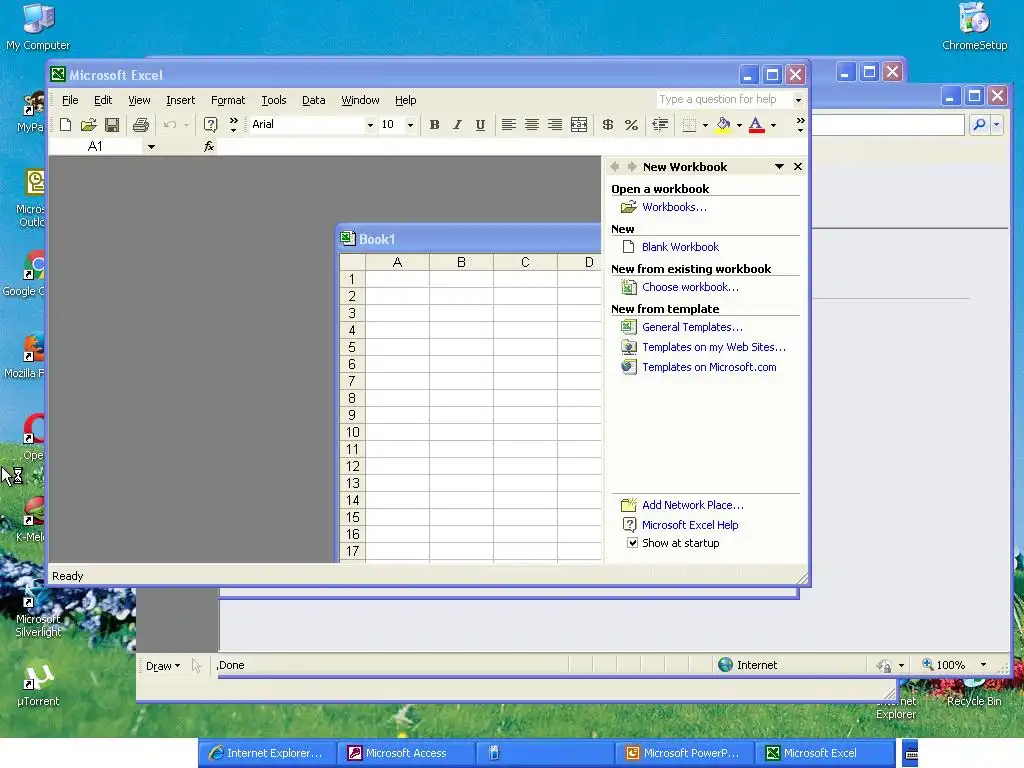Open the µTorrent desktop icon
Image resolution: width=1024 pixels, height=768 pixels.
(38, 686)
